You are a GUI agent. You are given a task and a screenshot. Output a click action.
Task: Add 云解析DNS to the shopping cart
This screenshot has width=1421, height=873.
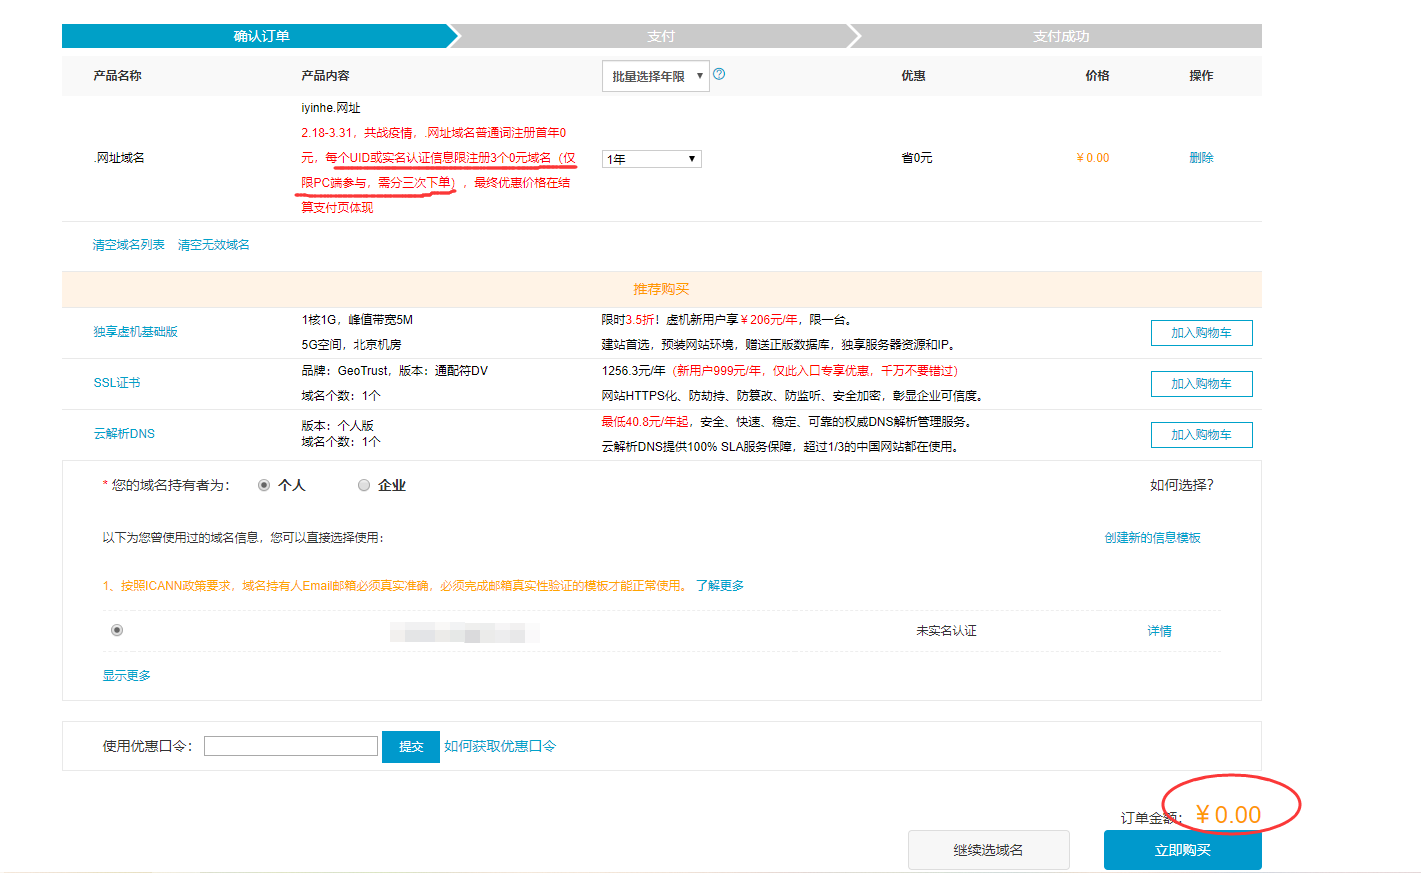(1201, 435)
